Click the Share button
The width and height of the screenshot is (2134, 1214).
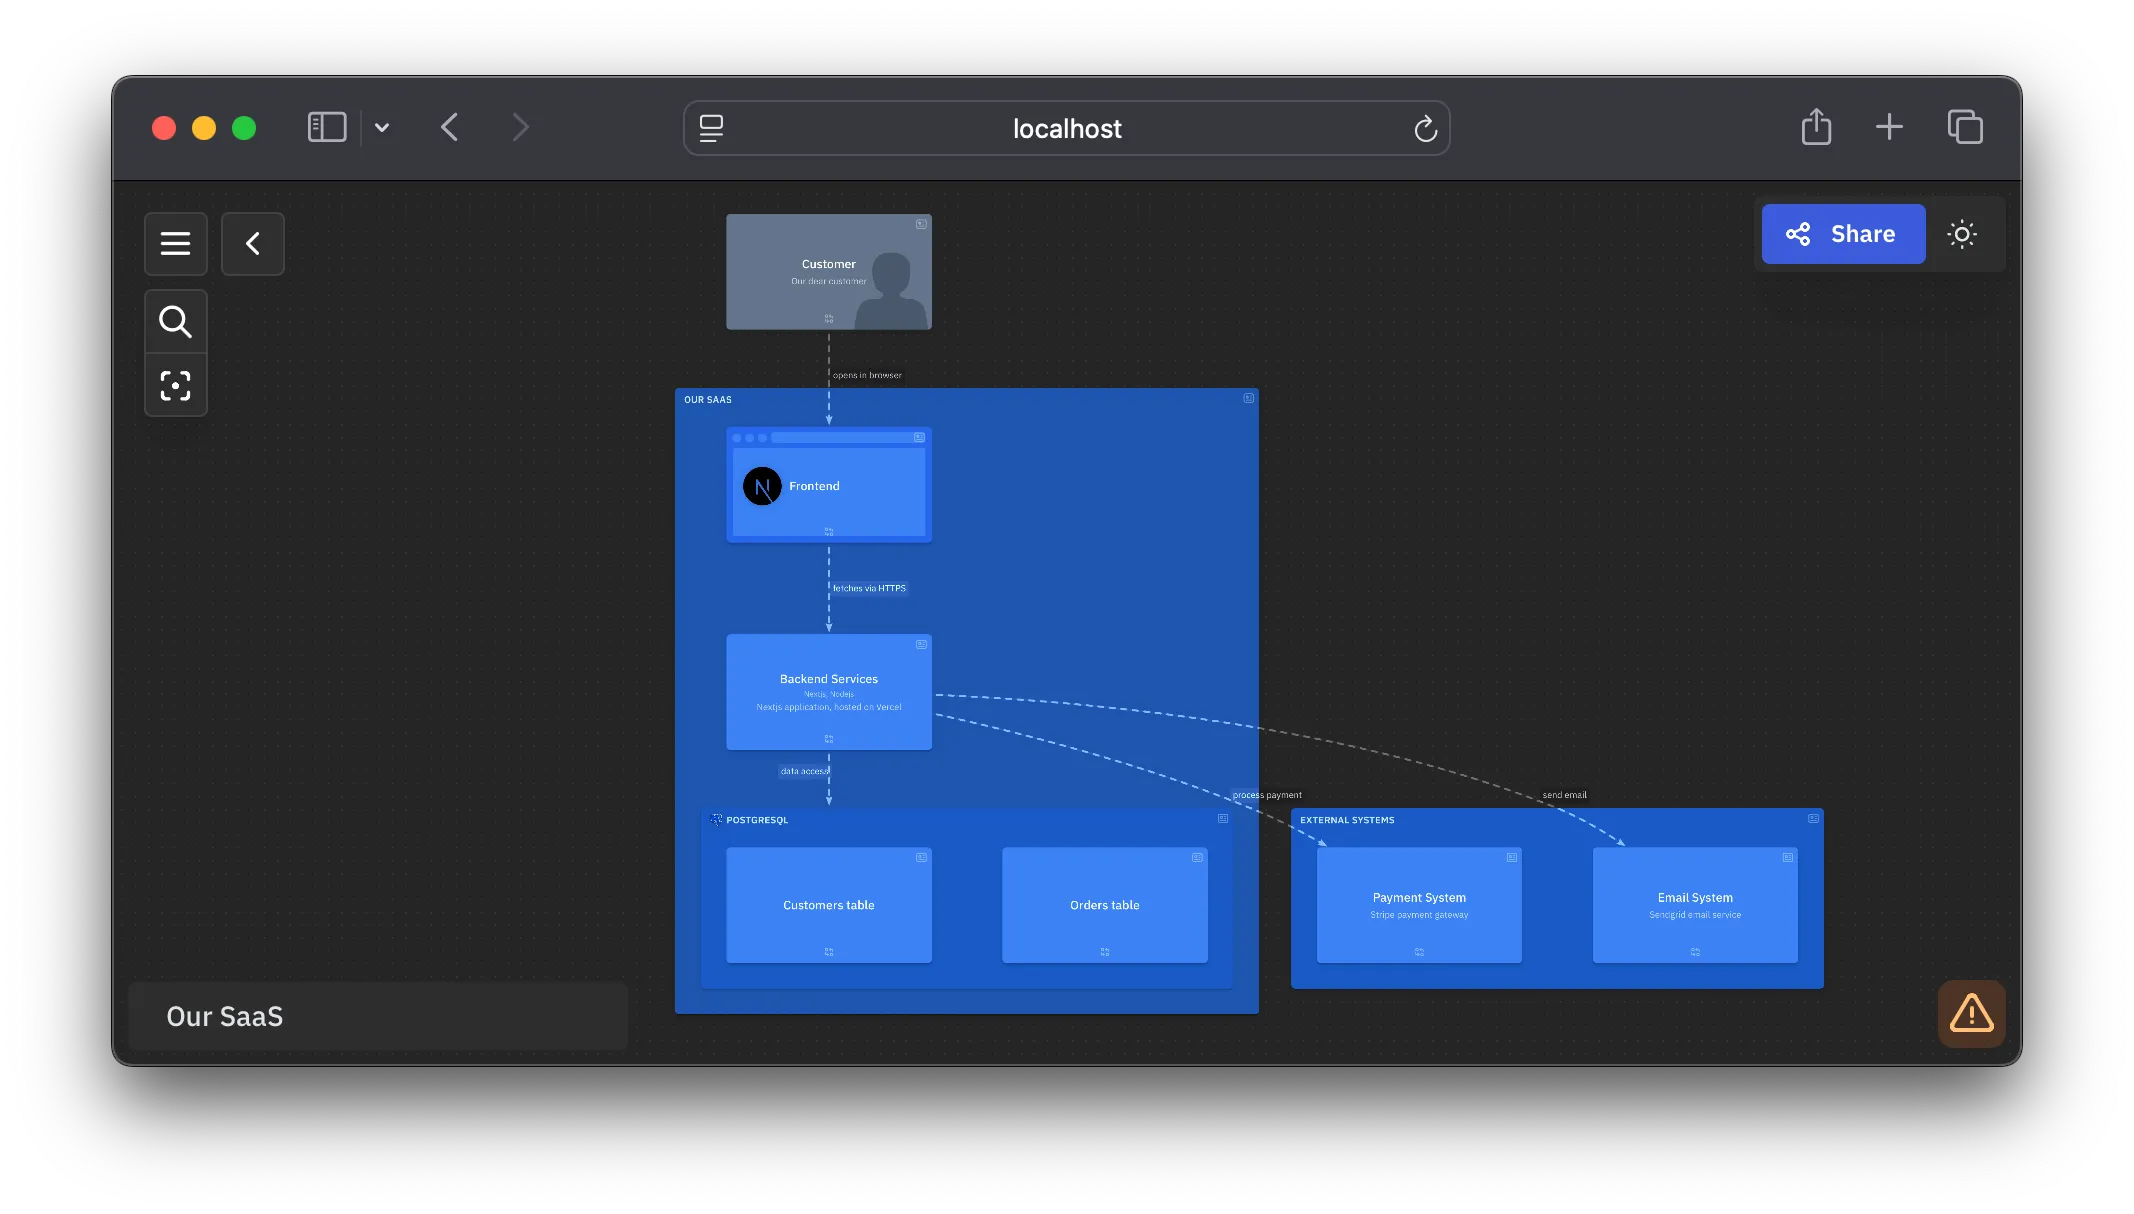[1842, 234]
